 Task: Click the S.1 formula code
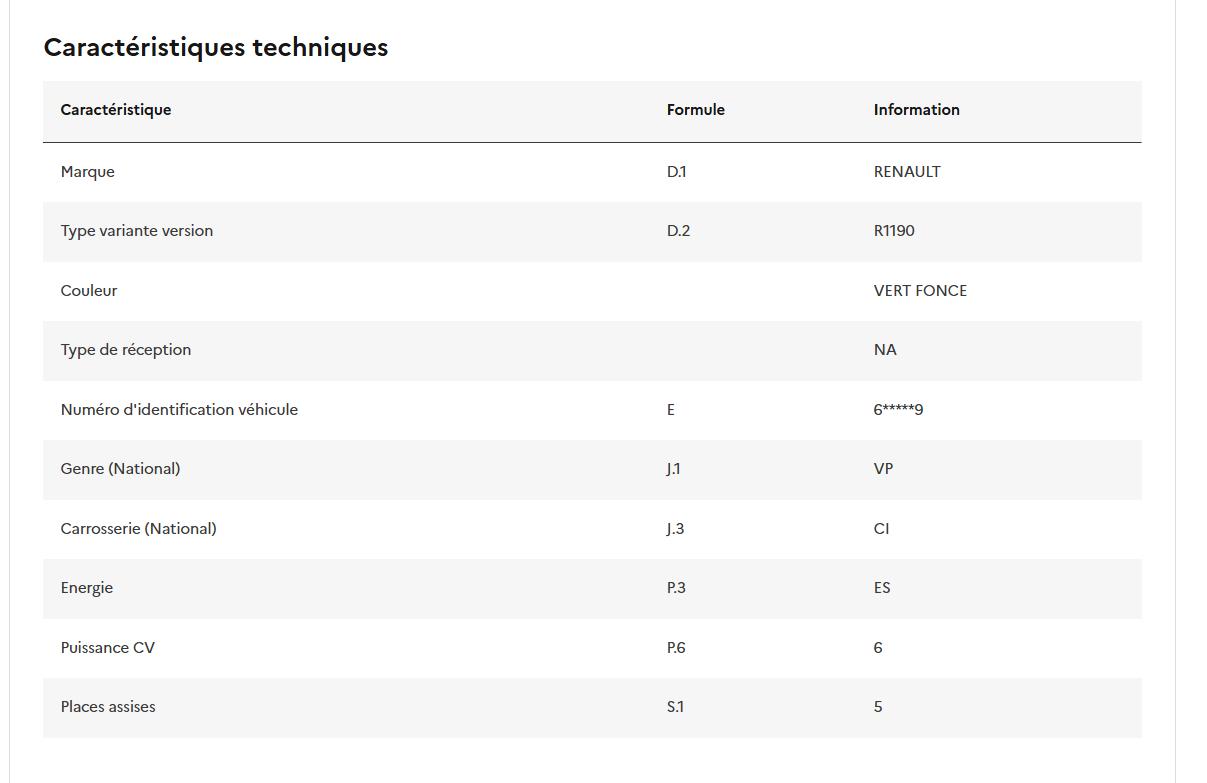point(675,707)
